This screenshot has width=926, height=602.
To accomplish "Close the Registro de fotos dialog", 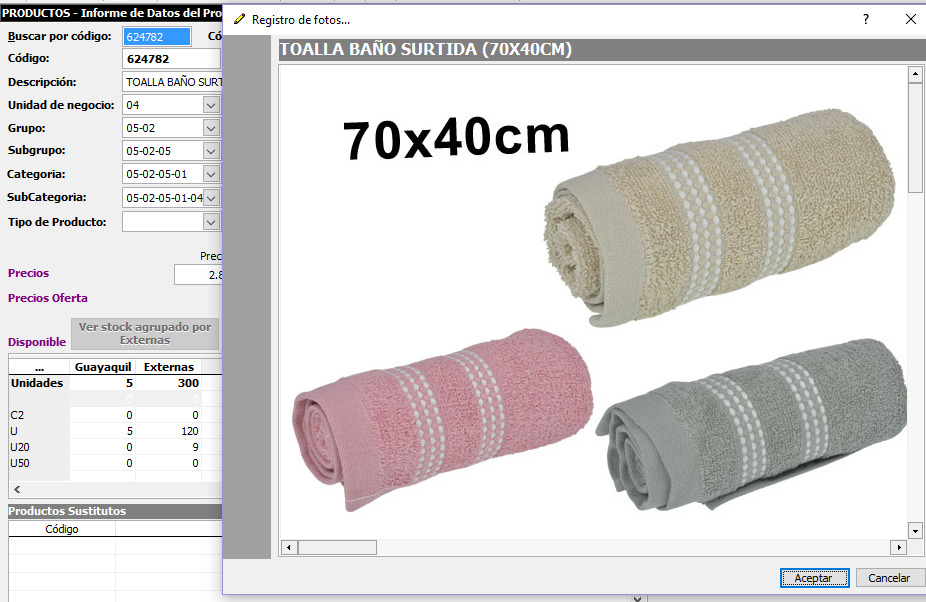I will (910, 20).
